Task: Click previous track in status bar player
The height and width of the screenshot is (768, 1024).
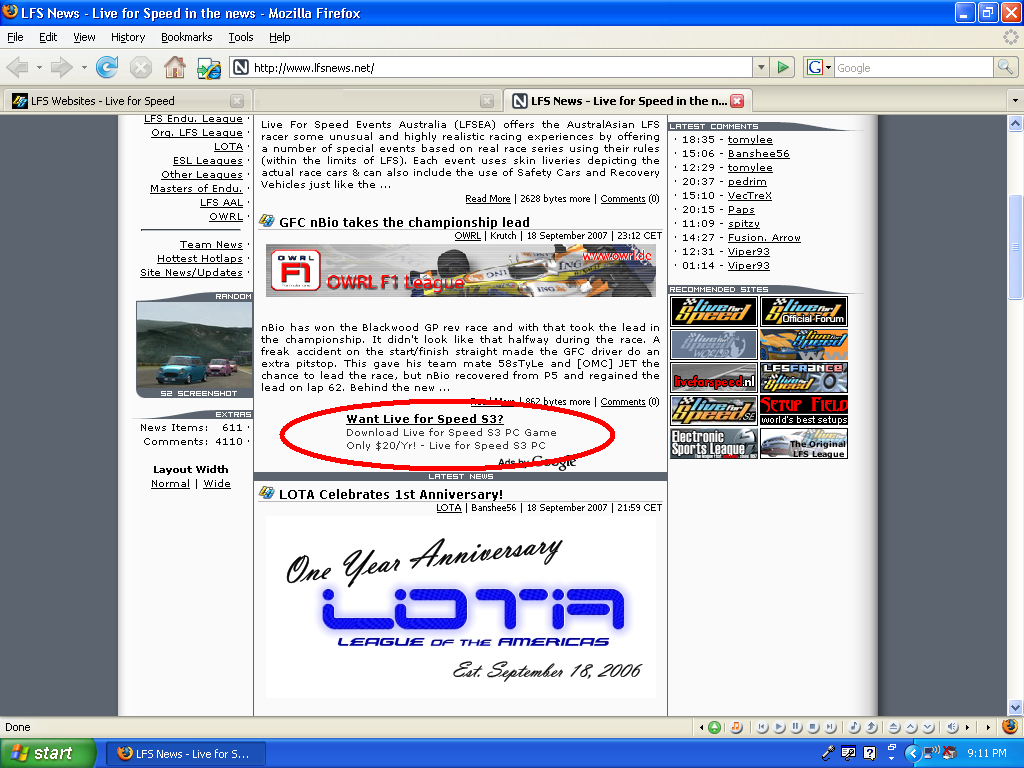Action: point(761,727)
